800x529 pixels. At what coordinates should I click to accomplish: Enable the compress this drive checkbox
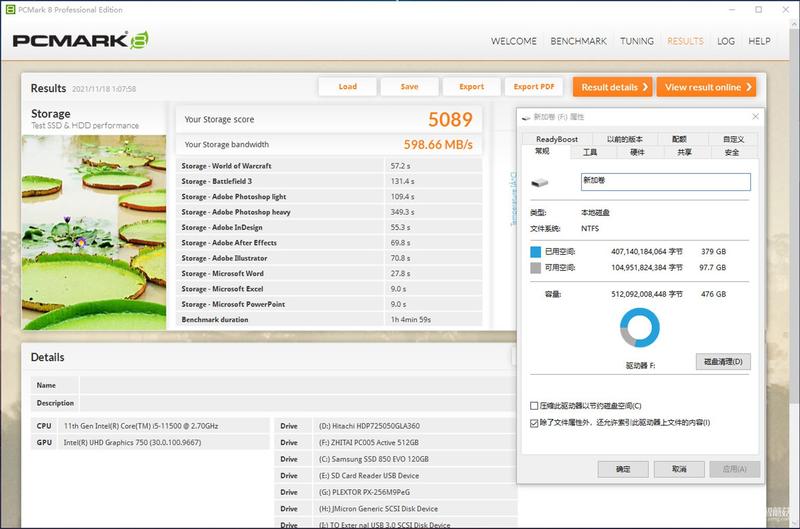click(534, 406)
